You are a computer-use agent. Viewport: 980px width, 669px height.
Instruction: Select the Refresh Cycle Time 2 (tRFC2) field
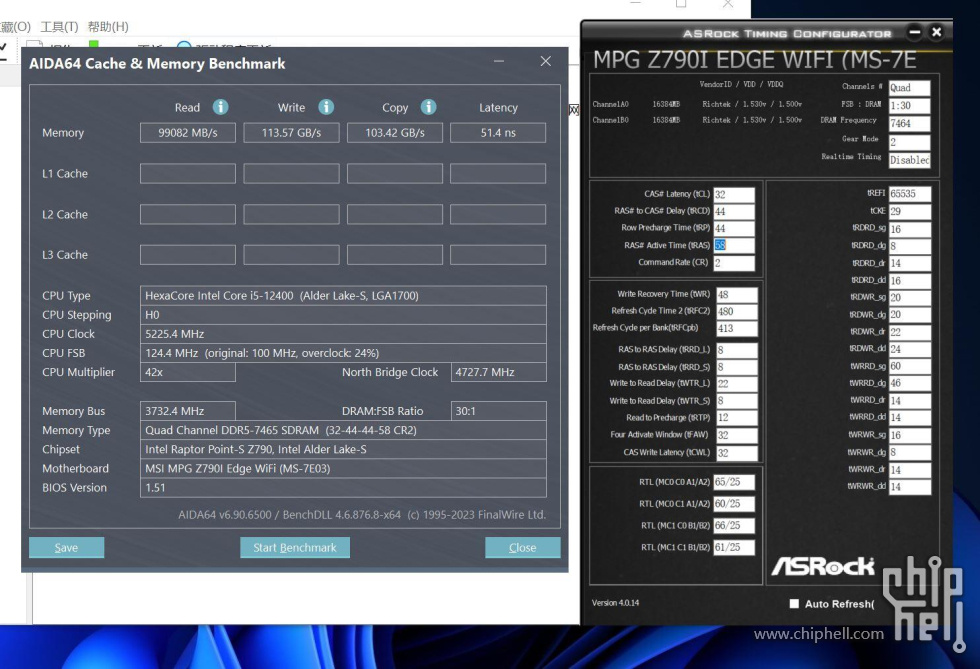coord(737,311)
